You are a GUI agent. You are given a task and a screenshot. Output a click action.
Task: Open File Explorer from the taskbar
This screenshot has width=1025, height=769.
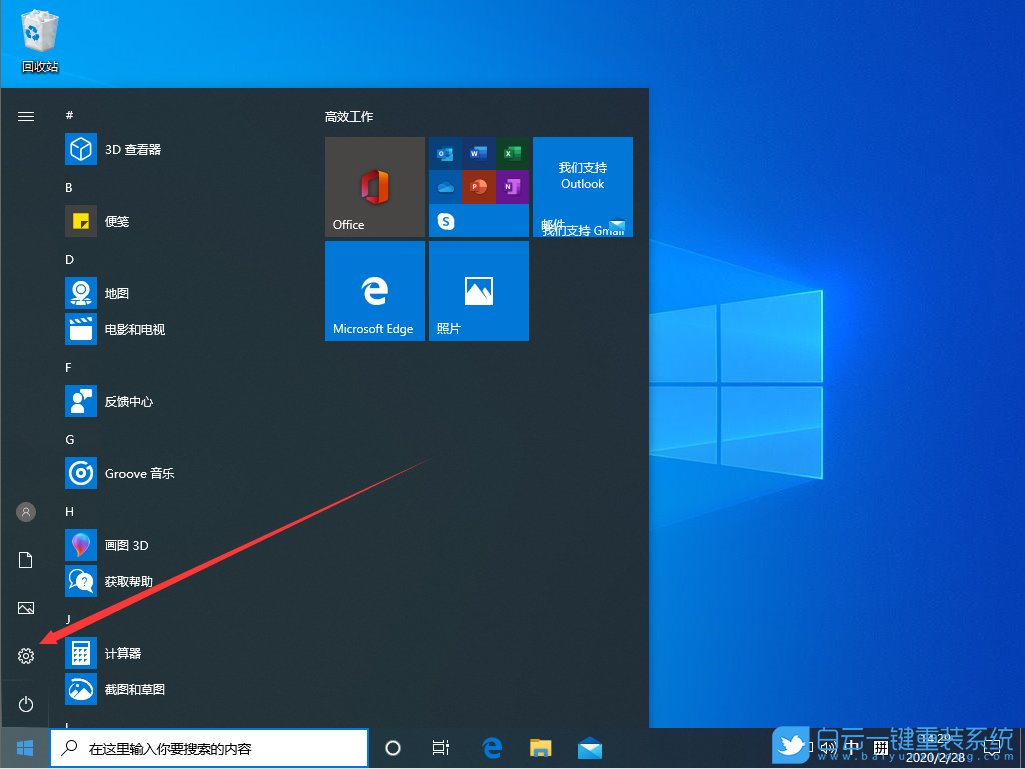(540, 747)
